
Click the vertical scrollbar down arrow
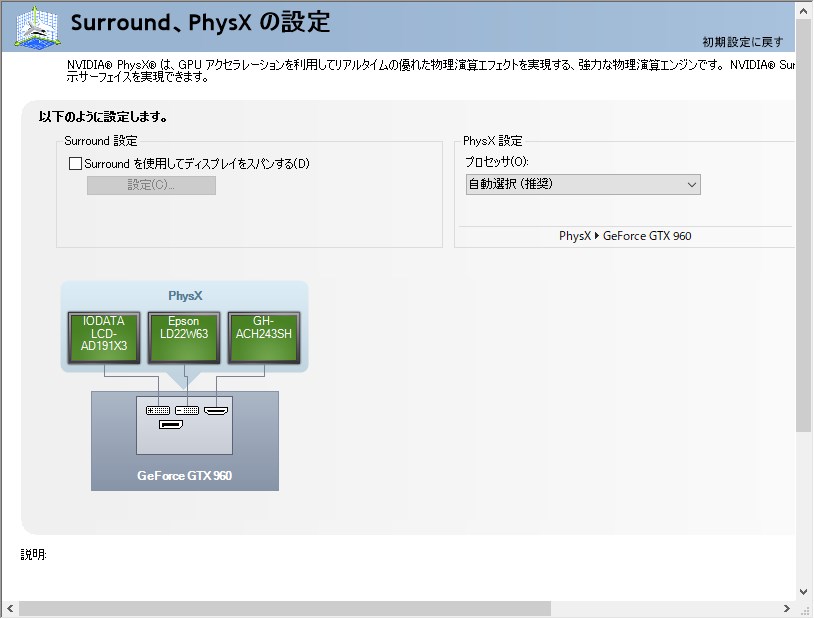(804, 591)
